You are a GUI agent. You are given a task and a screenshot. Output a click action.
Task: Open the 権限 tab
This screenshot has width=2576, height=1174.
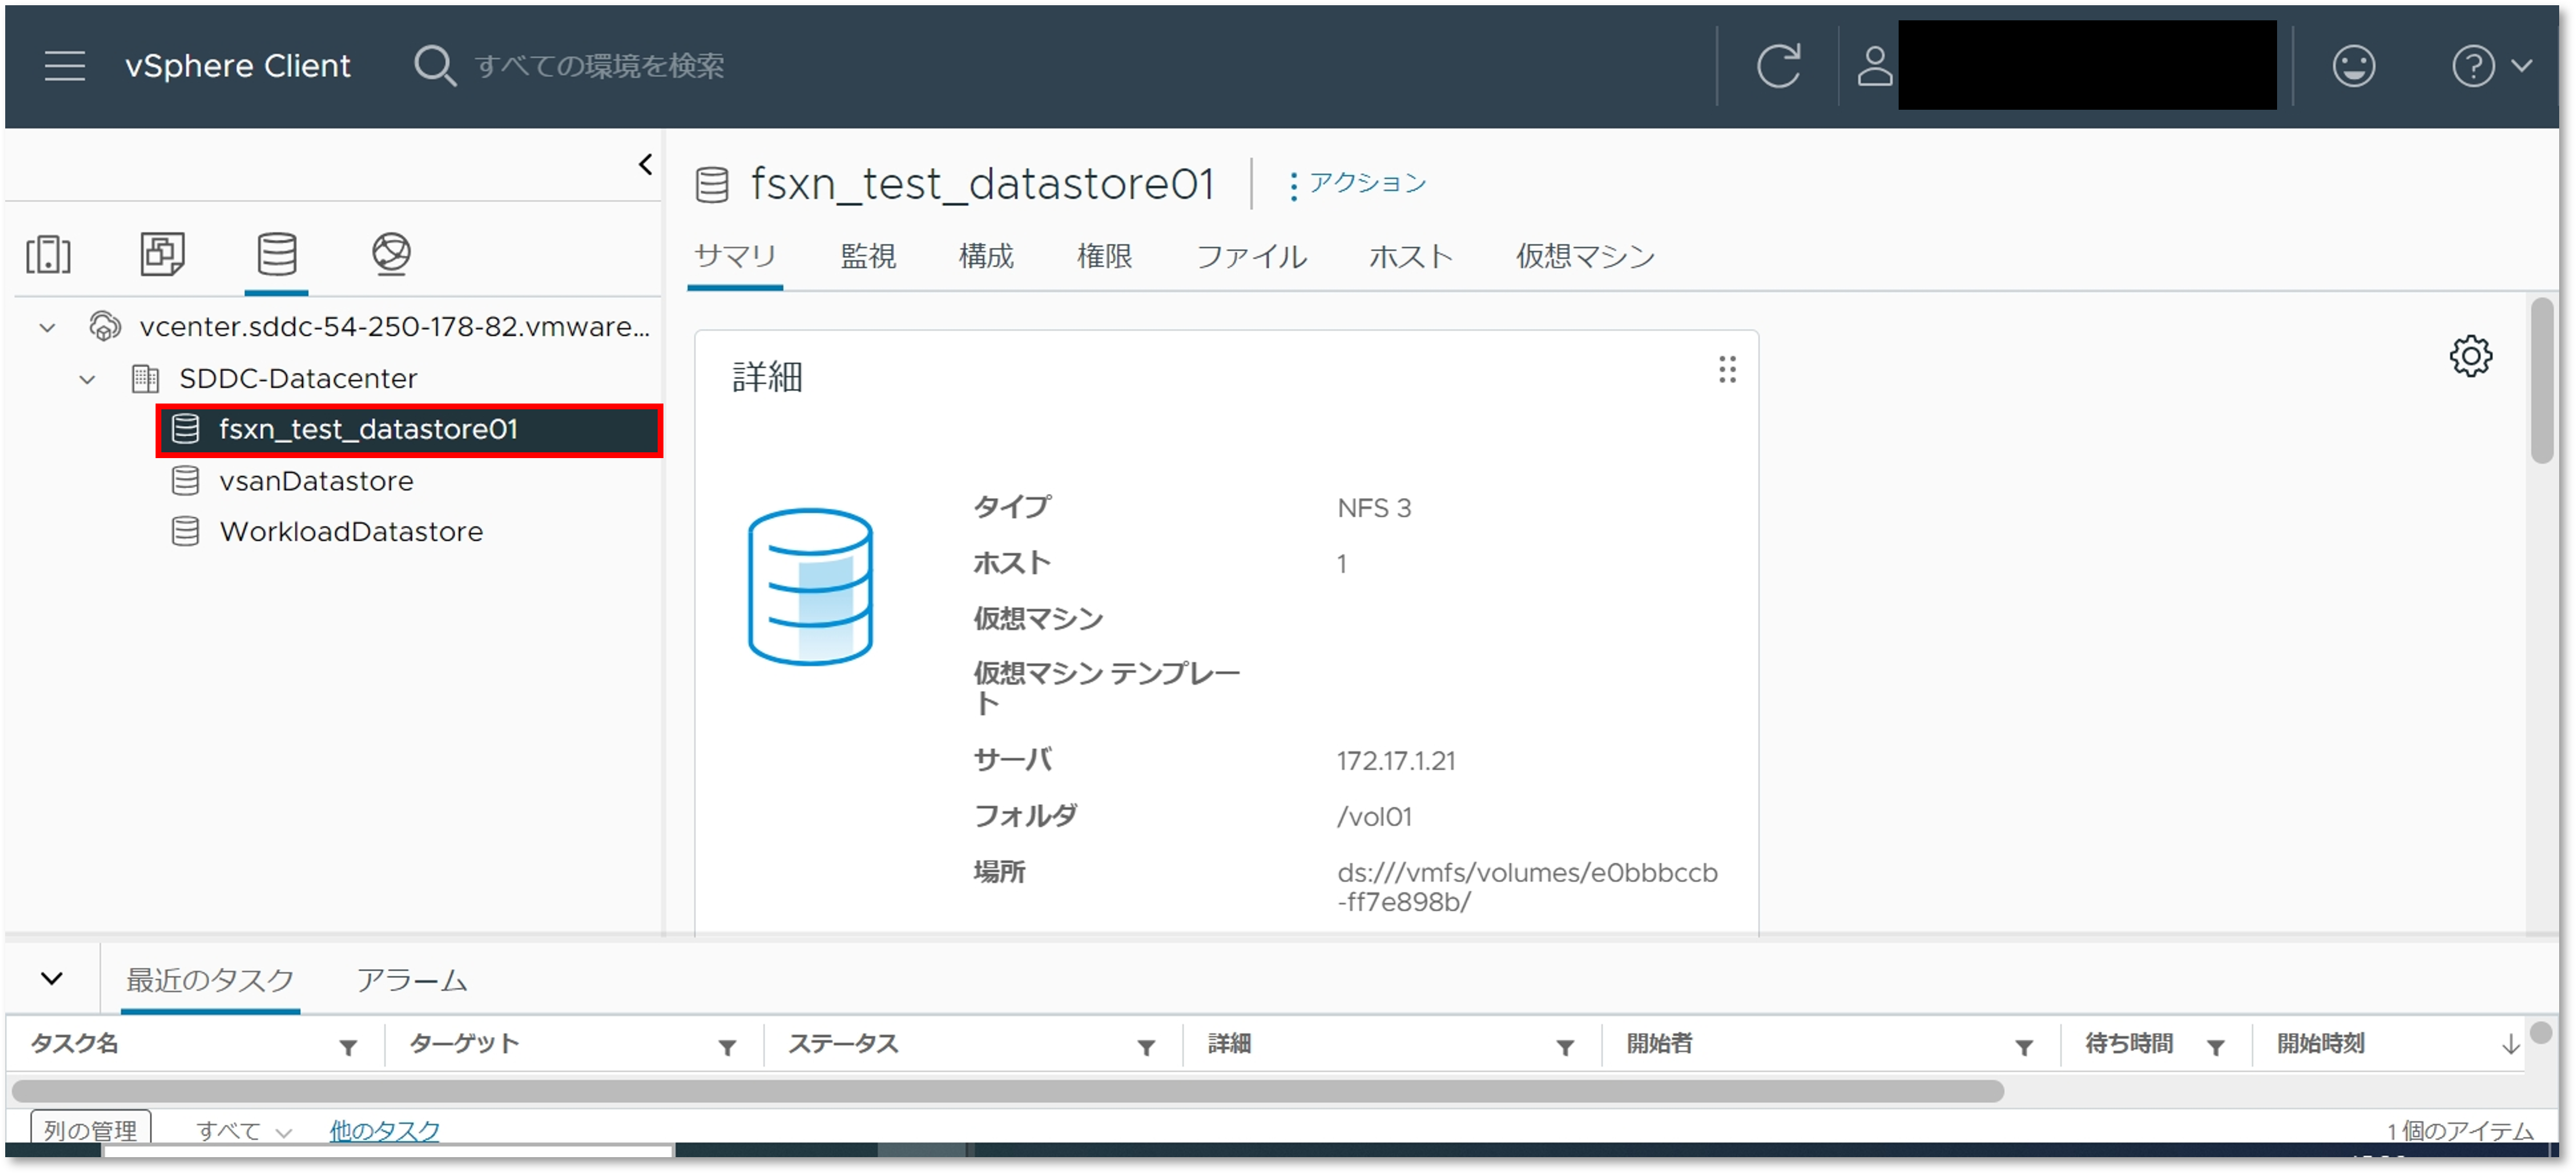coord(1104,257)
